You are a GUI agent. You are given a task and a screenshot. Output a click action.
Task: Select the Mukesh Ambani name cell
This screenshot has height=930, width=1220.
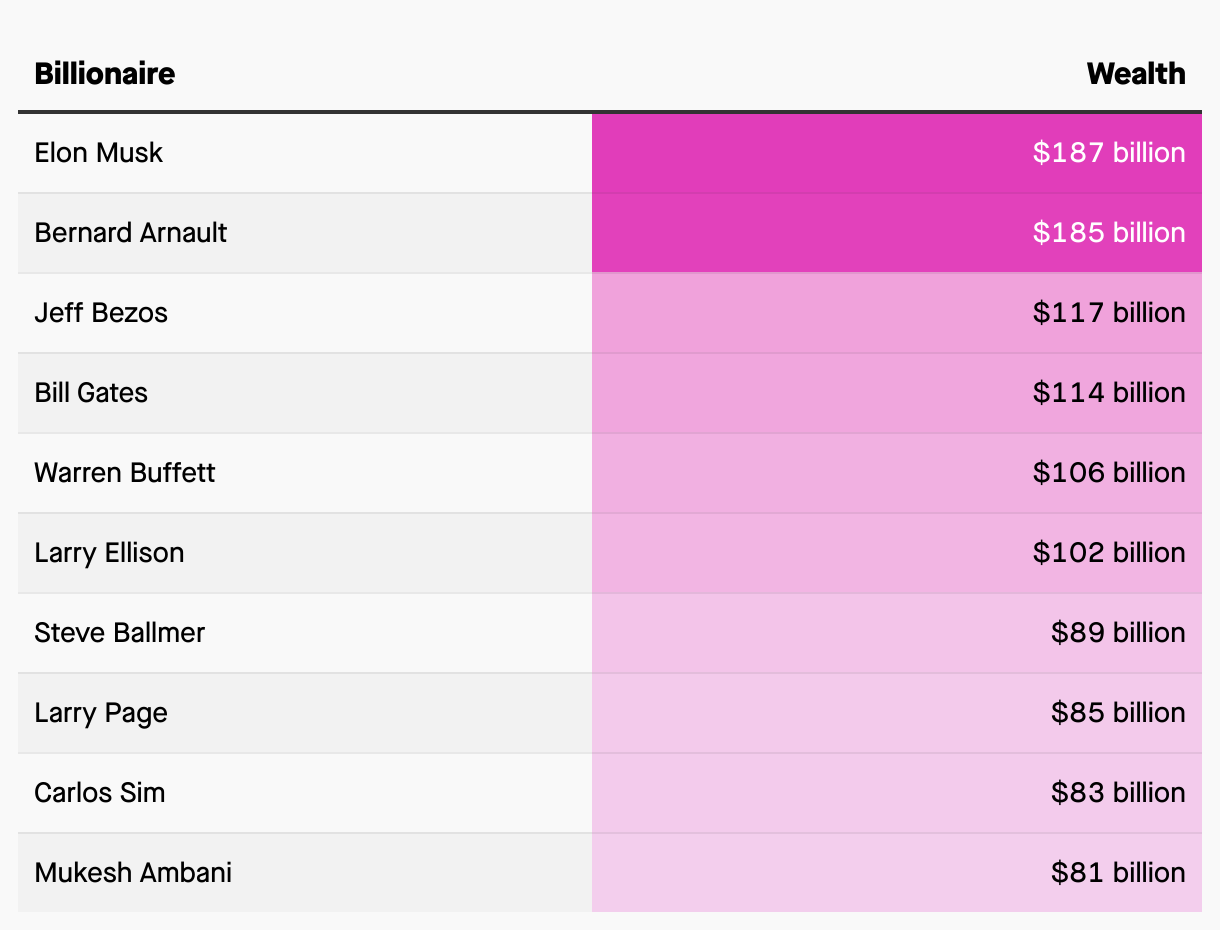pyautogui.click(x=133, y=873)
